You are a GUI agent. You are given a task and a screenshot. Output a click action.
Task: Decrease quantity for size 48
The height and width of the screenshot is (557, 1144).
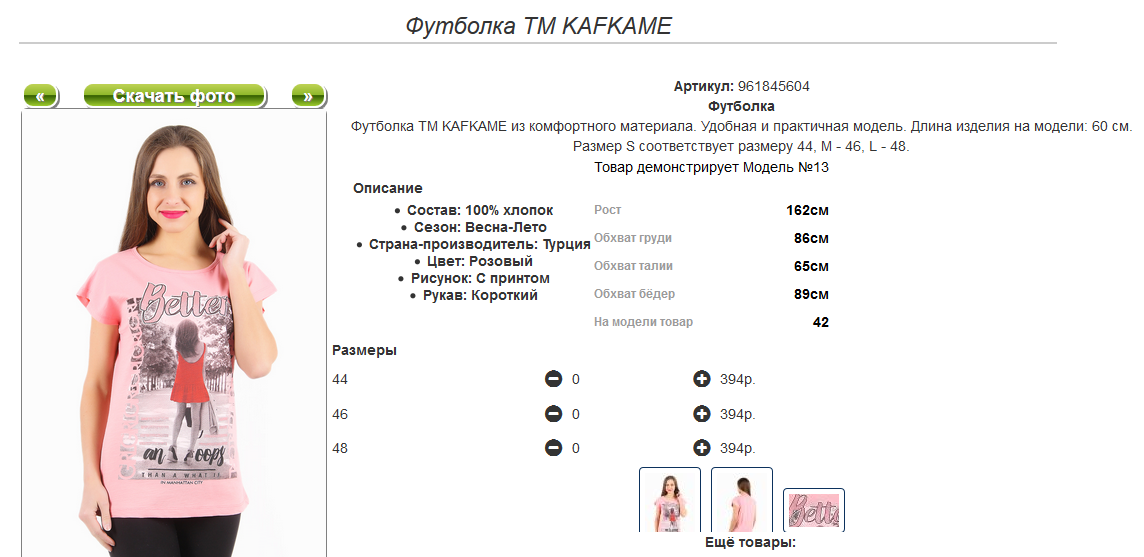pyautogui.click(x=554, y=447)
